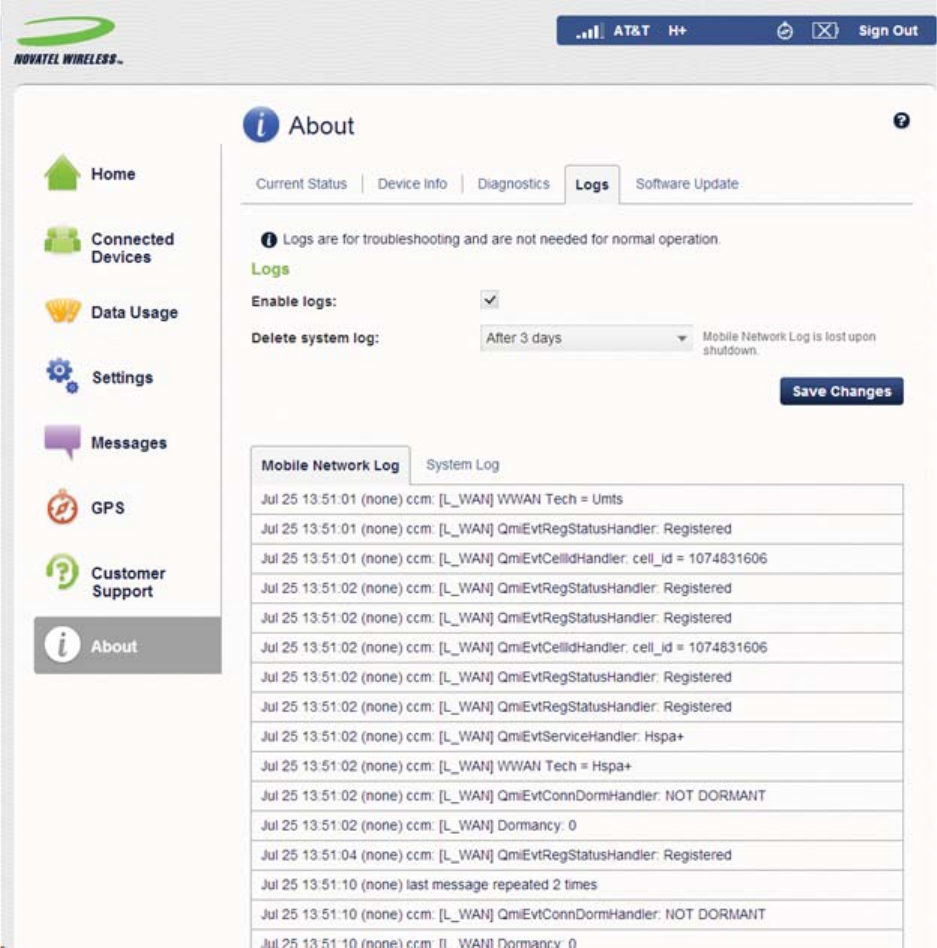This screenshot has width=937, height=948.
Task: Open the GPS label in sidebar
Action: pyautogui.click(x=108, y=508)
